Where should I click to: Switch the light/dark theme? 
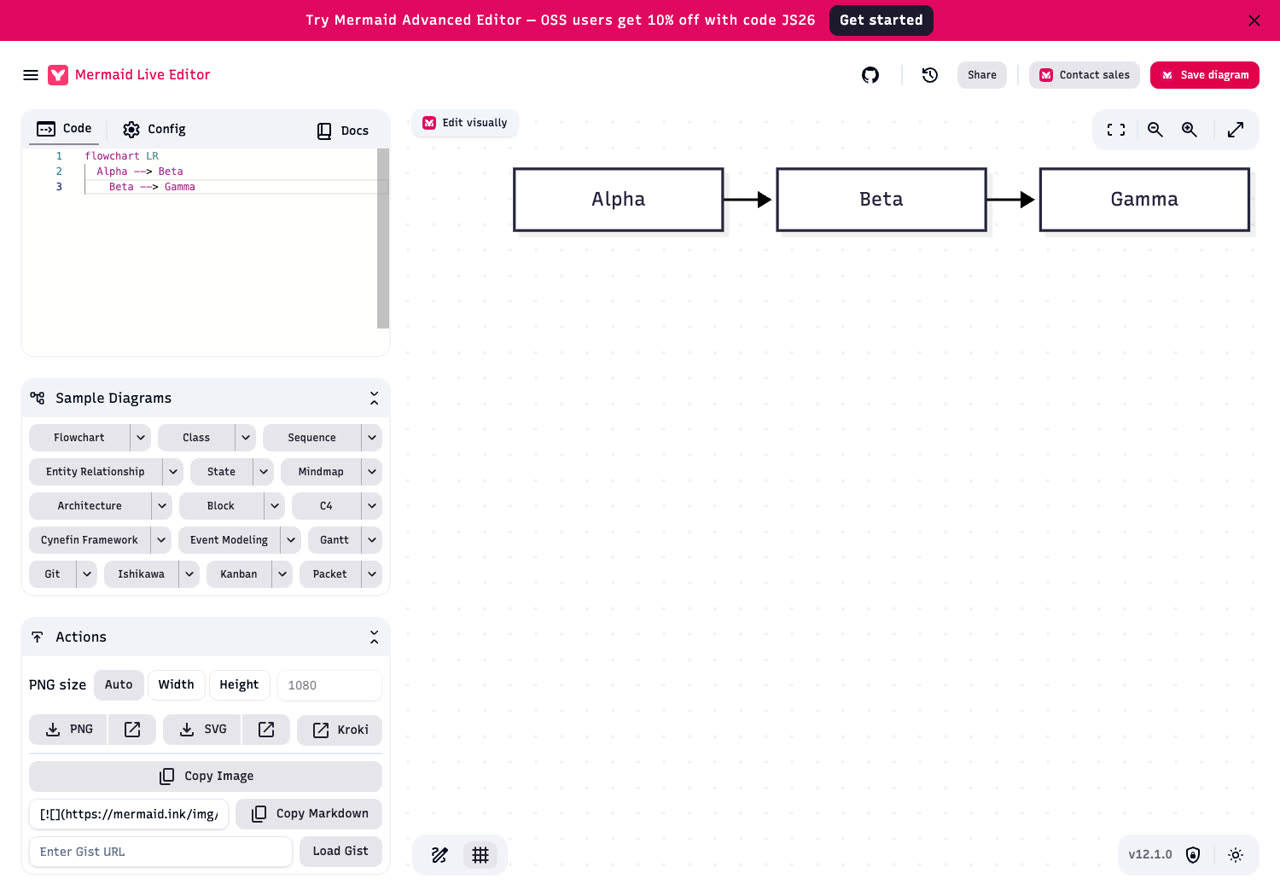1236,855
